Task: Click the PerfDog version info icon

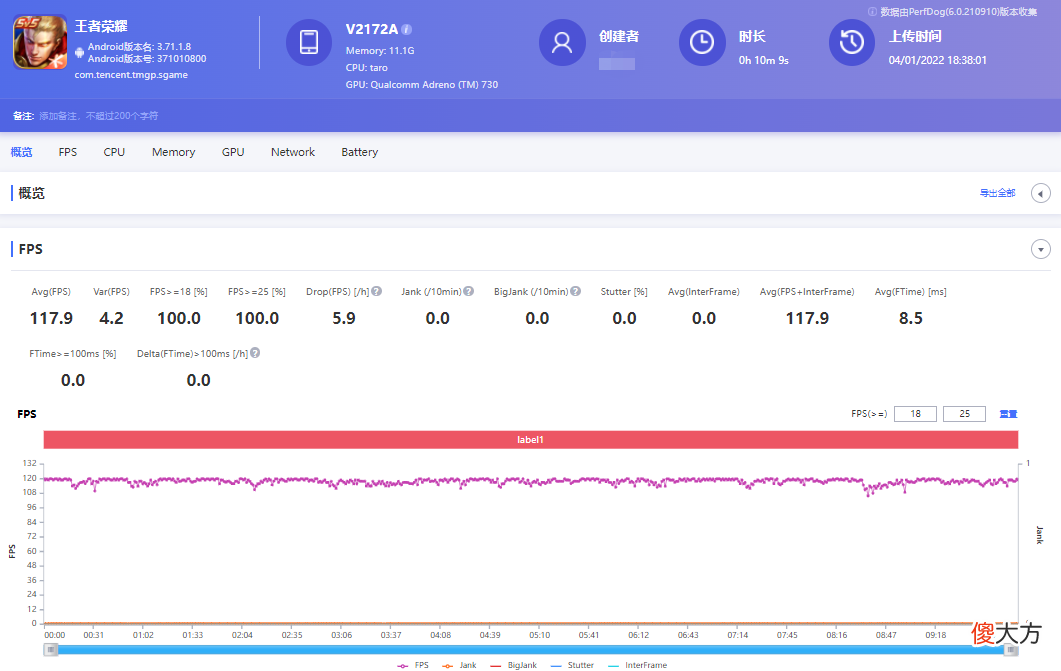Action: pyautogui.click(x=872, y=11)
